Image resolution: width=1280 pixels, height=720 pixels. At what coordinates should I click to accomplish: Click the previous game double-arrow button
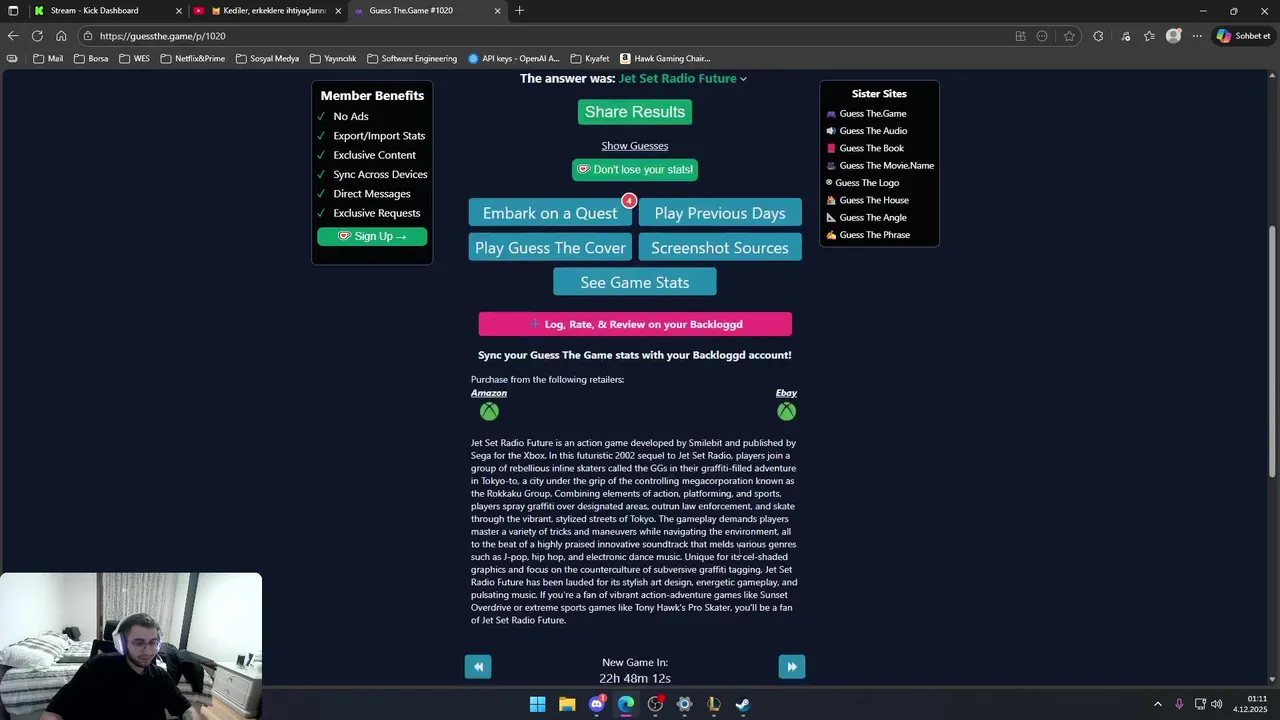[478, 667]
